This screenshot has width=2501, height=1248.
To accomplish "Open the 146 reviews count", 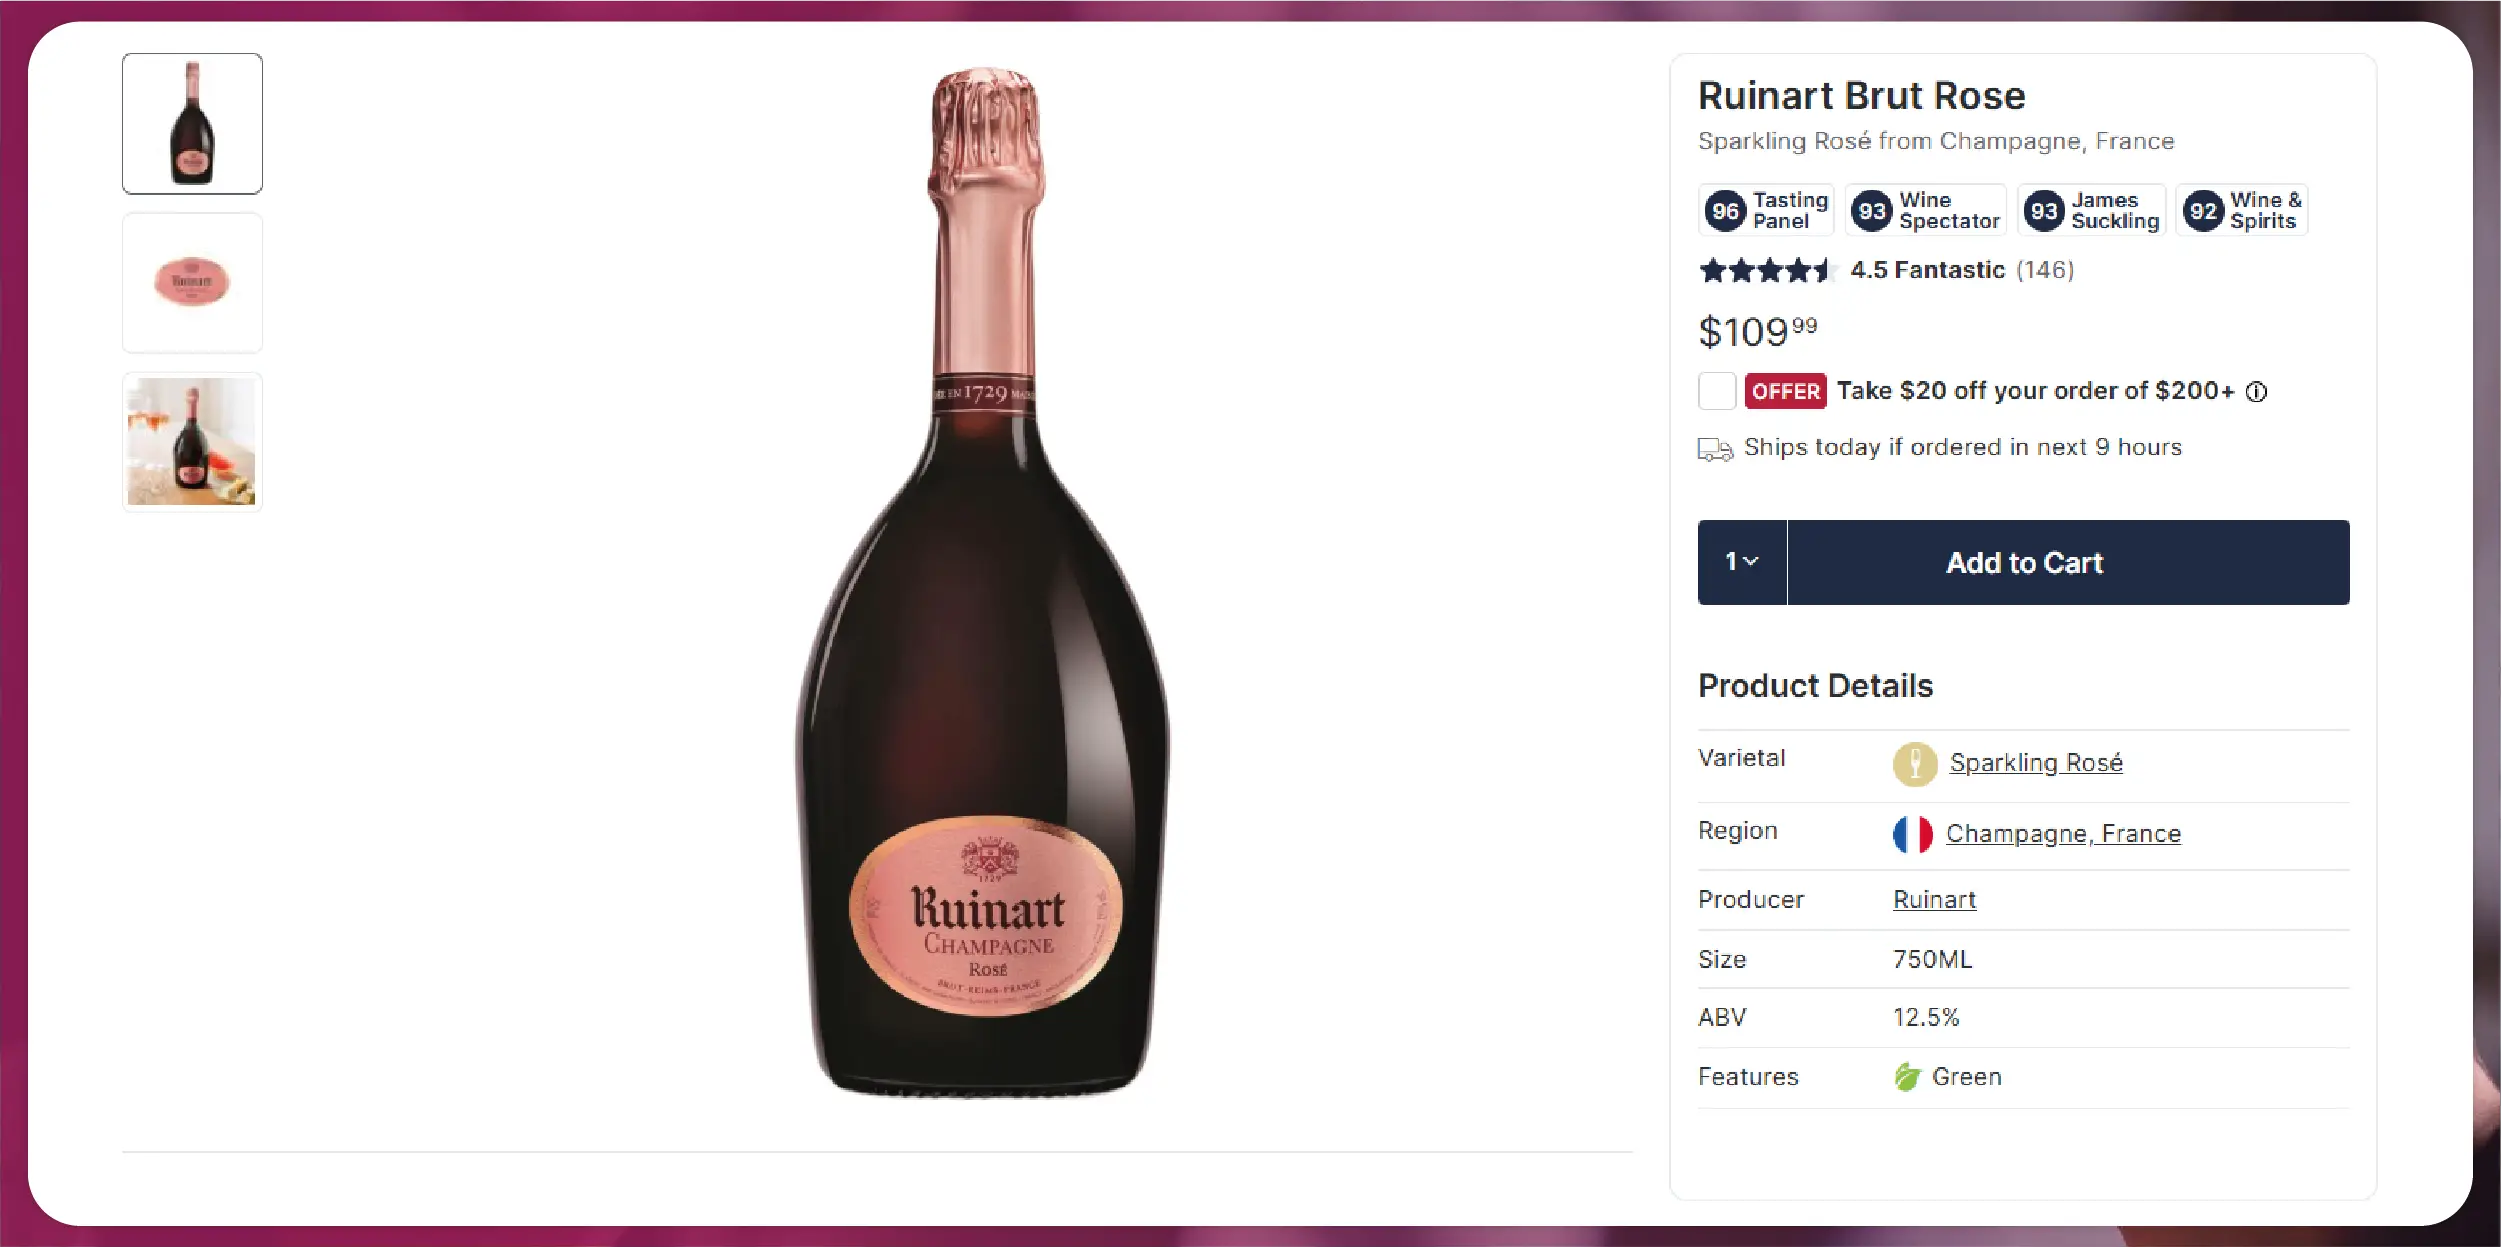I will 2045,270.
